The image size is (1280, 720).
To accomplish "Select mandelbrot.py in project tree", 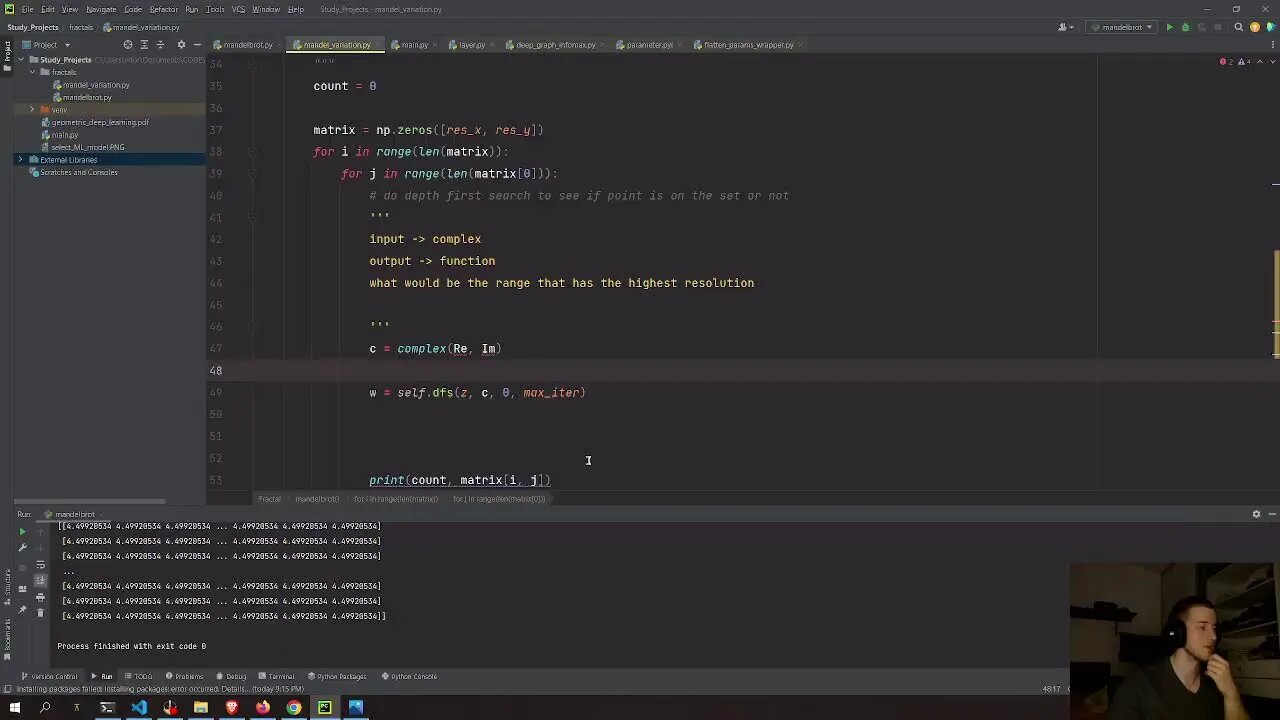I will (x=87, y=97).
